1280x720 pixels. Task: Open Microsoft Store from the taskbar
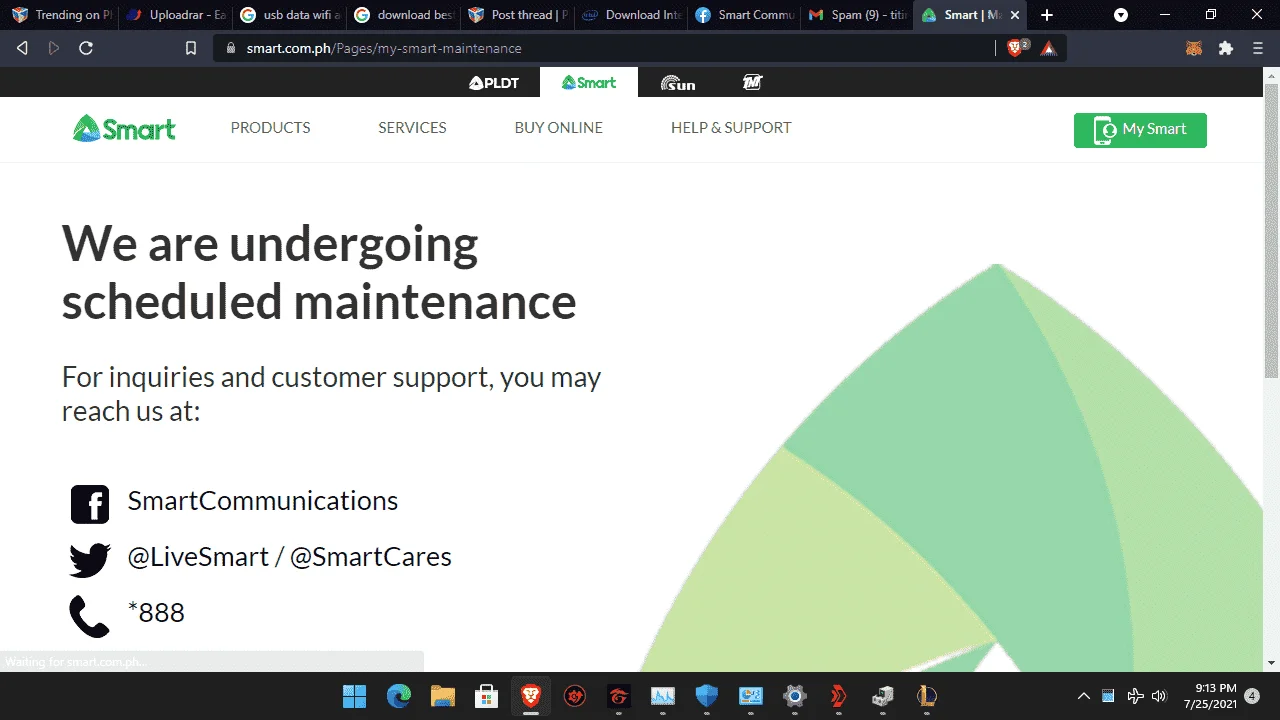[x=487, y=696]
